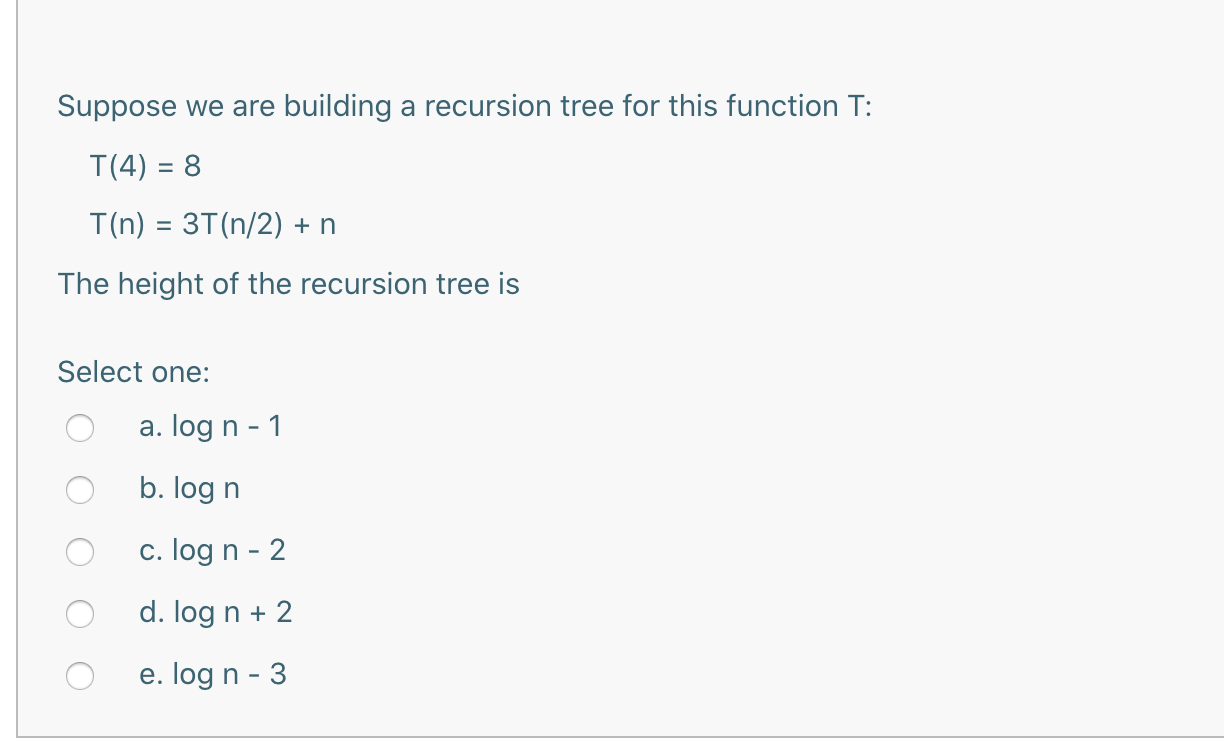Click the equation 'T(4) = 8'
The height and width of the screenshot is (742, 1224).
point(144,166)
